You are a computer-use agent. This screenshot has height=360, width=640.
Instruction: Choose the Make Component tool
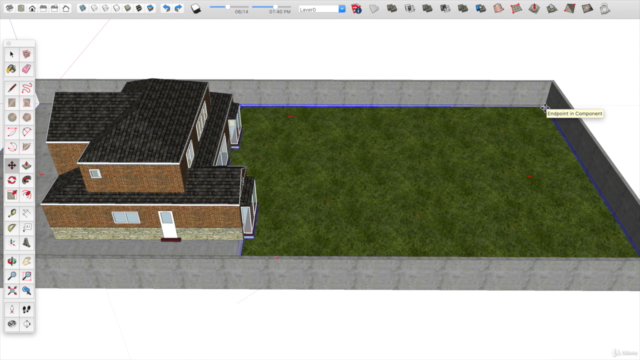point(27,54)
